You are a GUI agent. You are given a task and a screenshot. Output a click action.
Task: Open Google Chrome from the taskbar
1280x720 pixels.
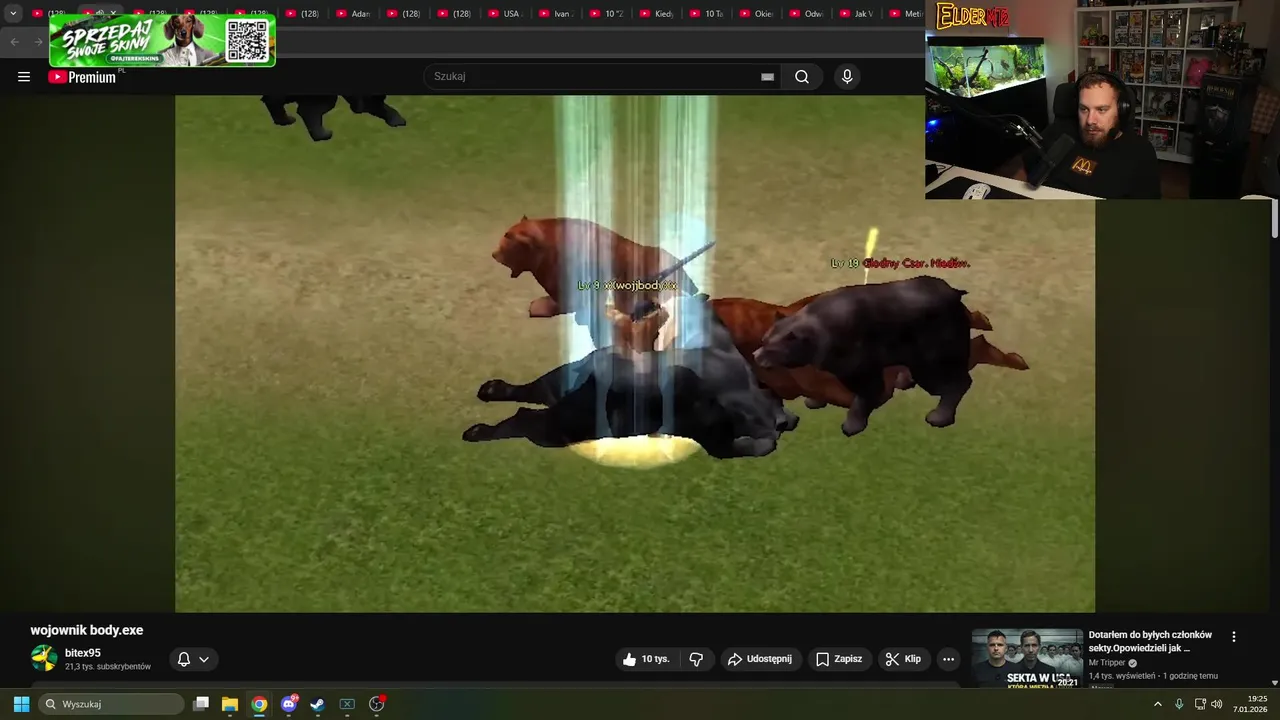click(259, 704)
